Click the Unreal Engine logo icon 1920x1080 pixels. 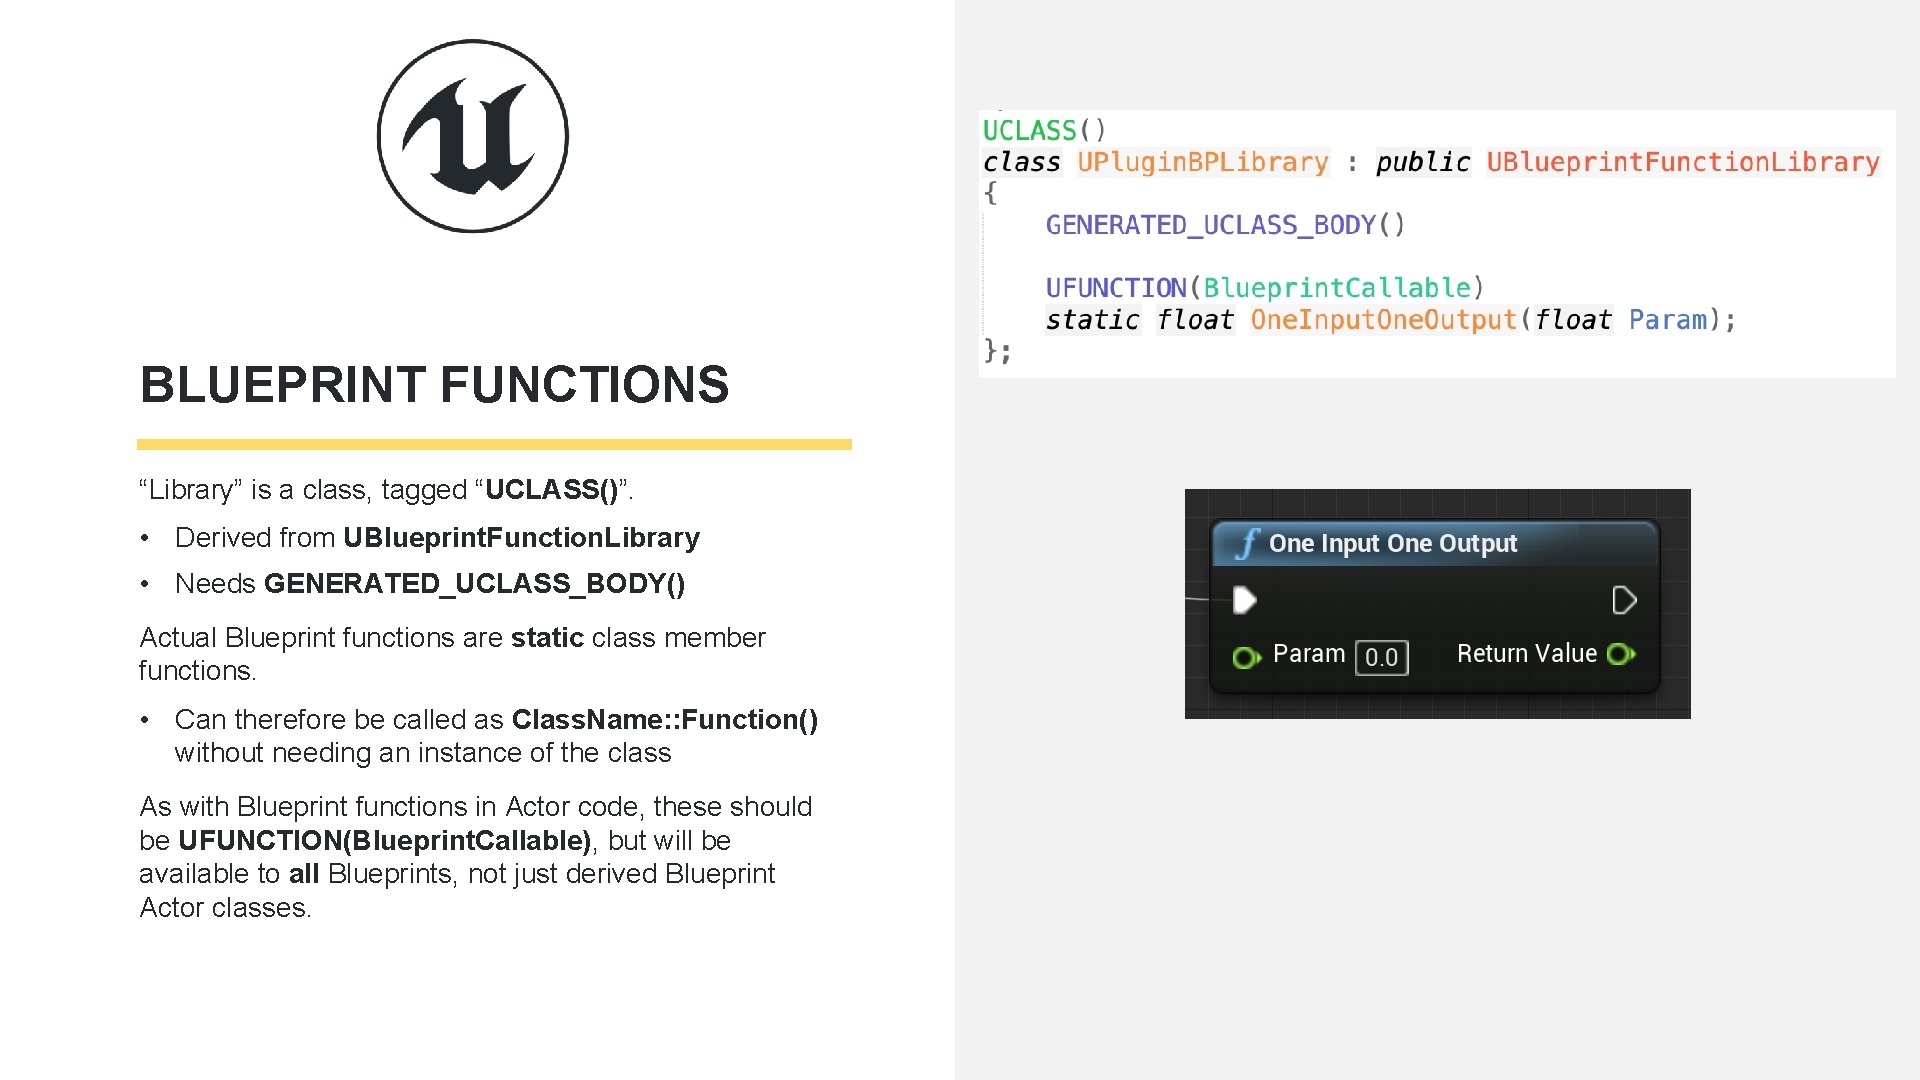point(472,136)
